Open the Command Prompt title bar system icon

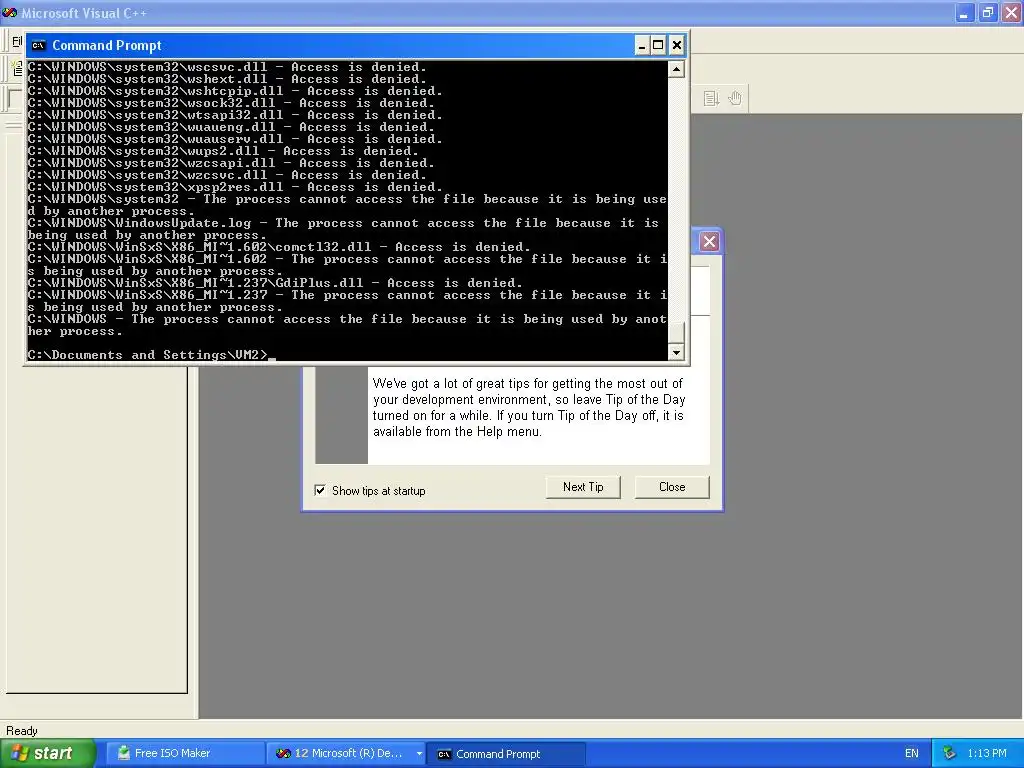(x=39, y=45)
